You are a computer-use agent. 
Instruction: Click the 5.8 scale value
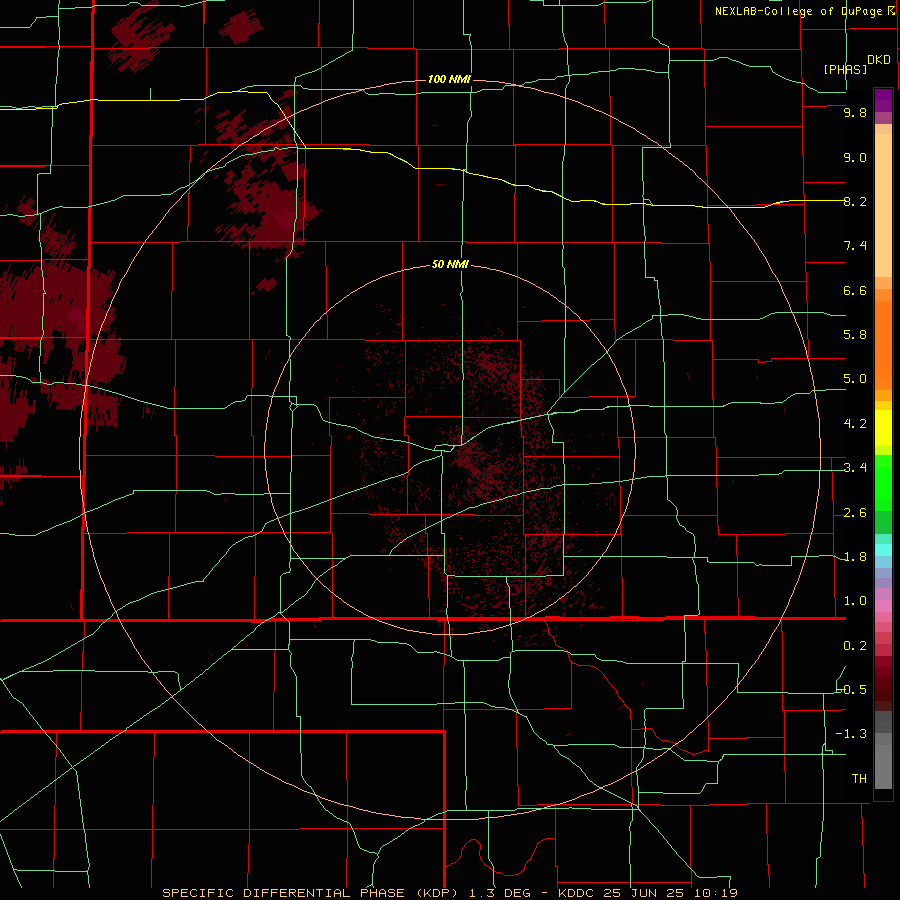point(855,335)
